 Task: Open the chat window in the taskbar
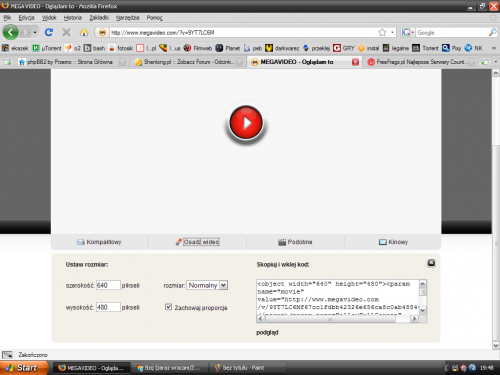point(169,368)
